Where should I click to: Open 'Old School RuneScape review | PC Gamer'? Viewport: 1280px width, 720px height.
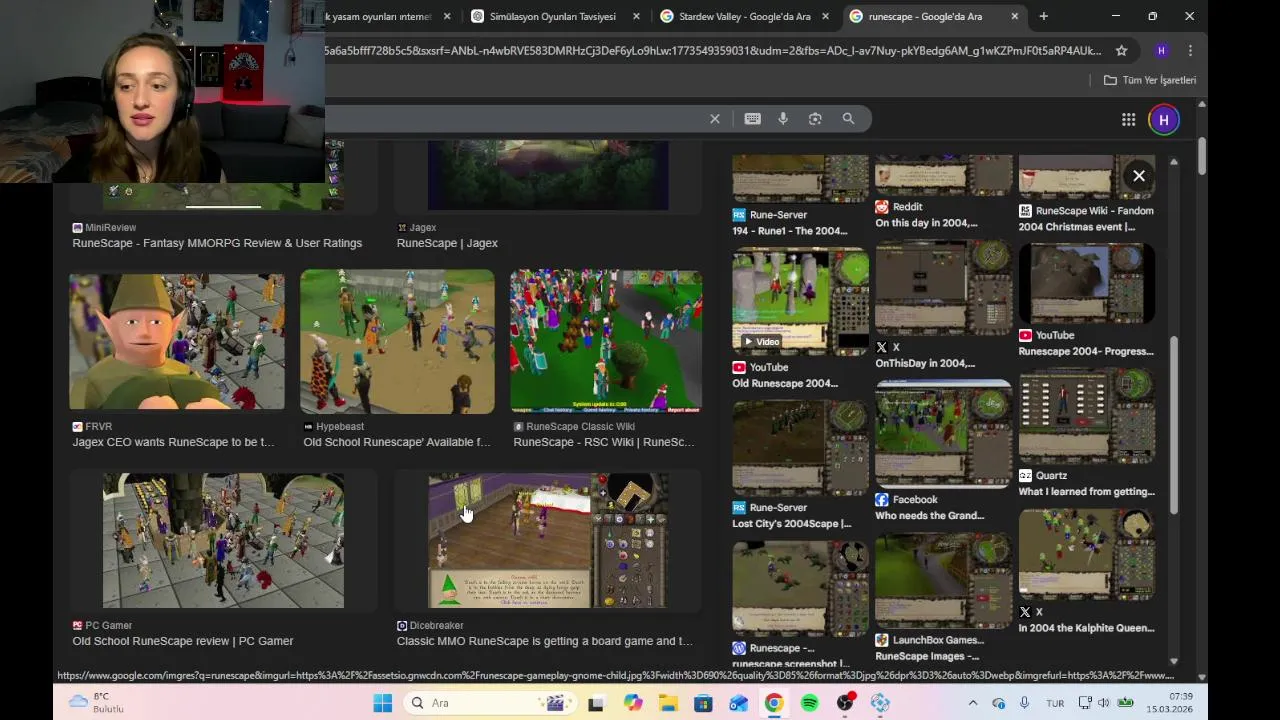(183, 641)
